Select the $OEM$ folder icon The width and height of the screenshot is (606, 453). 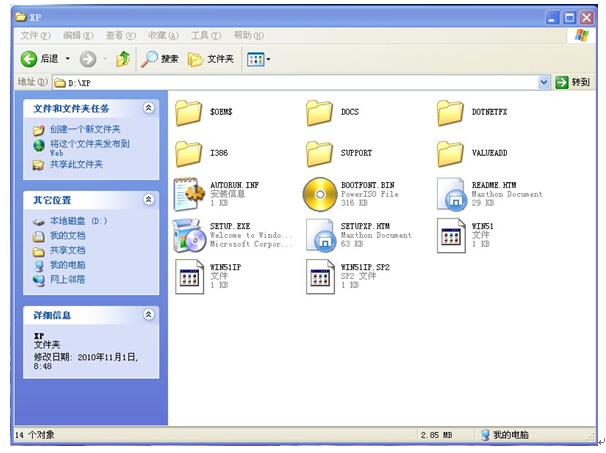[x=188, y=112]
